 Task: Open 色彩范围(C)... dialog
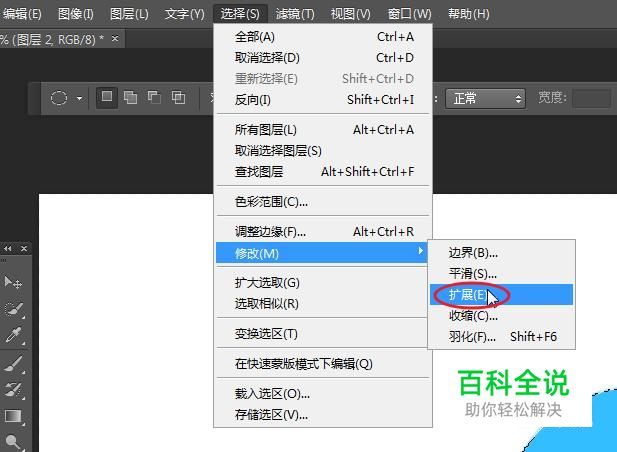pos(323,202)
